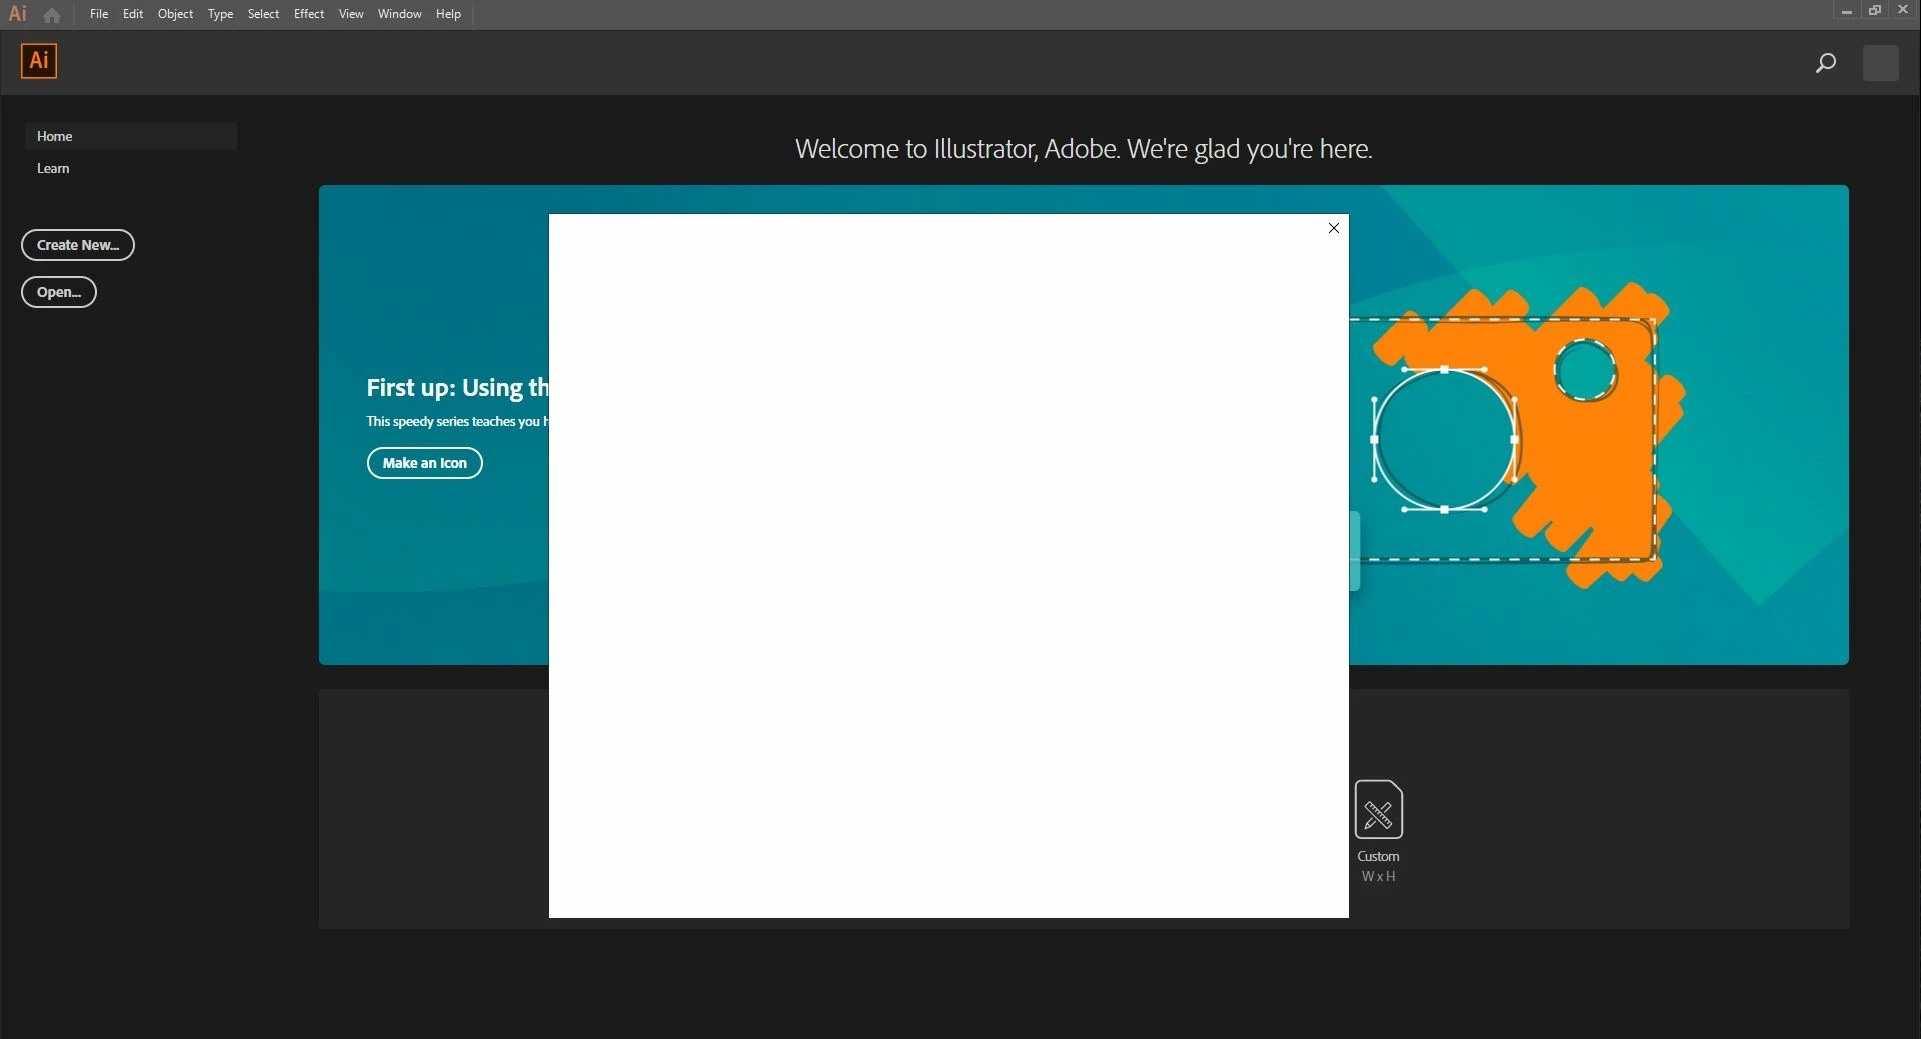Open the Type menu
The image size is (1921, 1039).
[220, 14]
